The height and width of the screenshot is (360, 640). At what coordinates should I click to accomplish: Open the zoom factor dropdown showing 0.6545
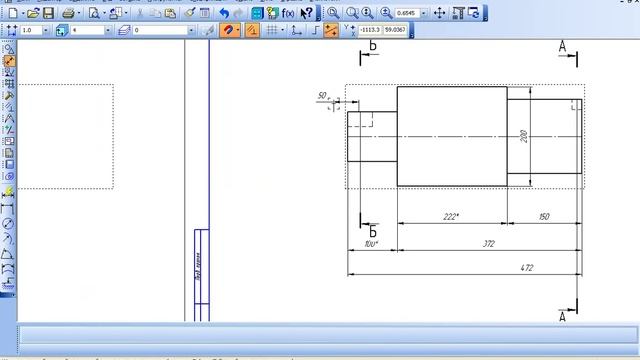point(423,13)
